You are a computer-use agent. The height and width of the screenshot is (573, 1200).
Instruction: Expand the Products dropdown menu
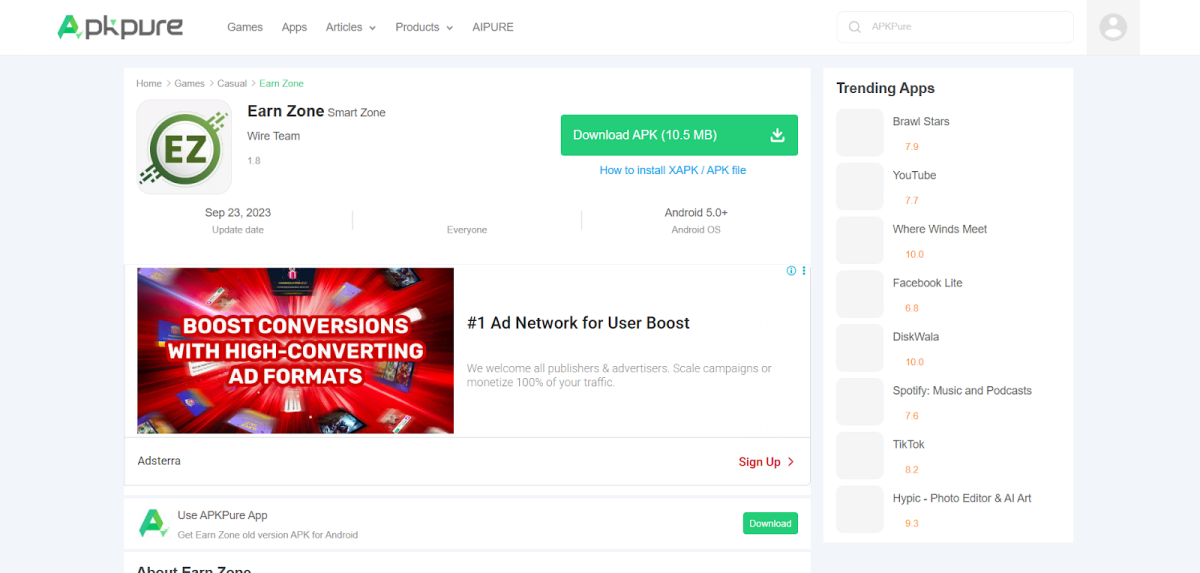coord(424,27)
